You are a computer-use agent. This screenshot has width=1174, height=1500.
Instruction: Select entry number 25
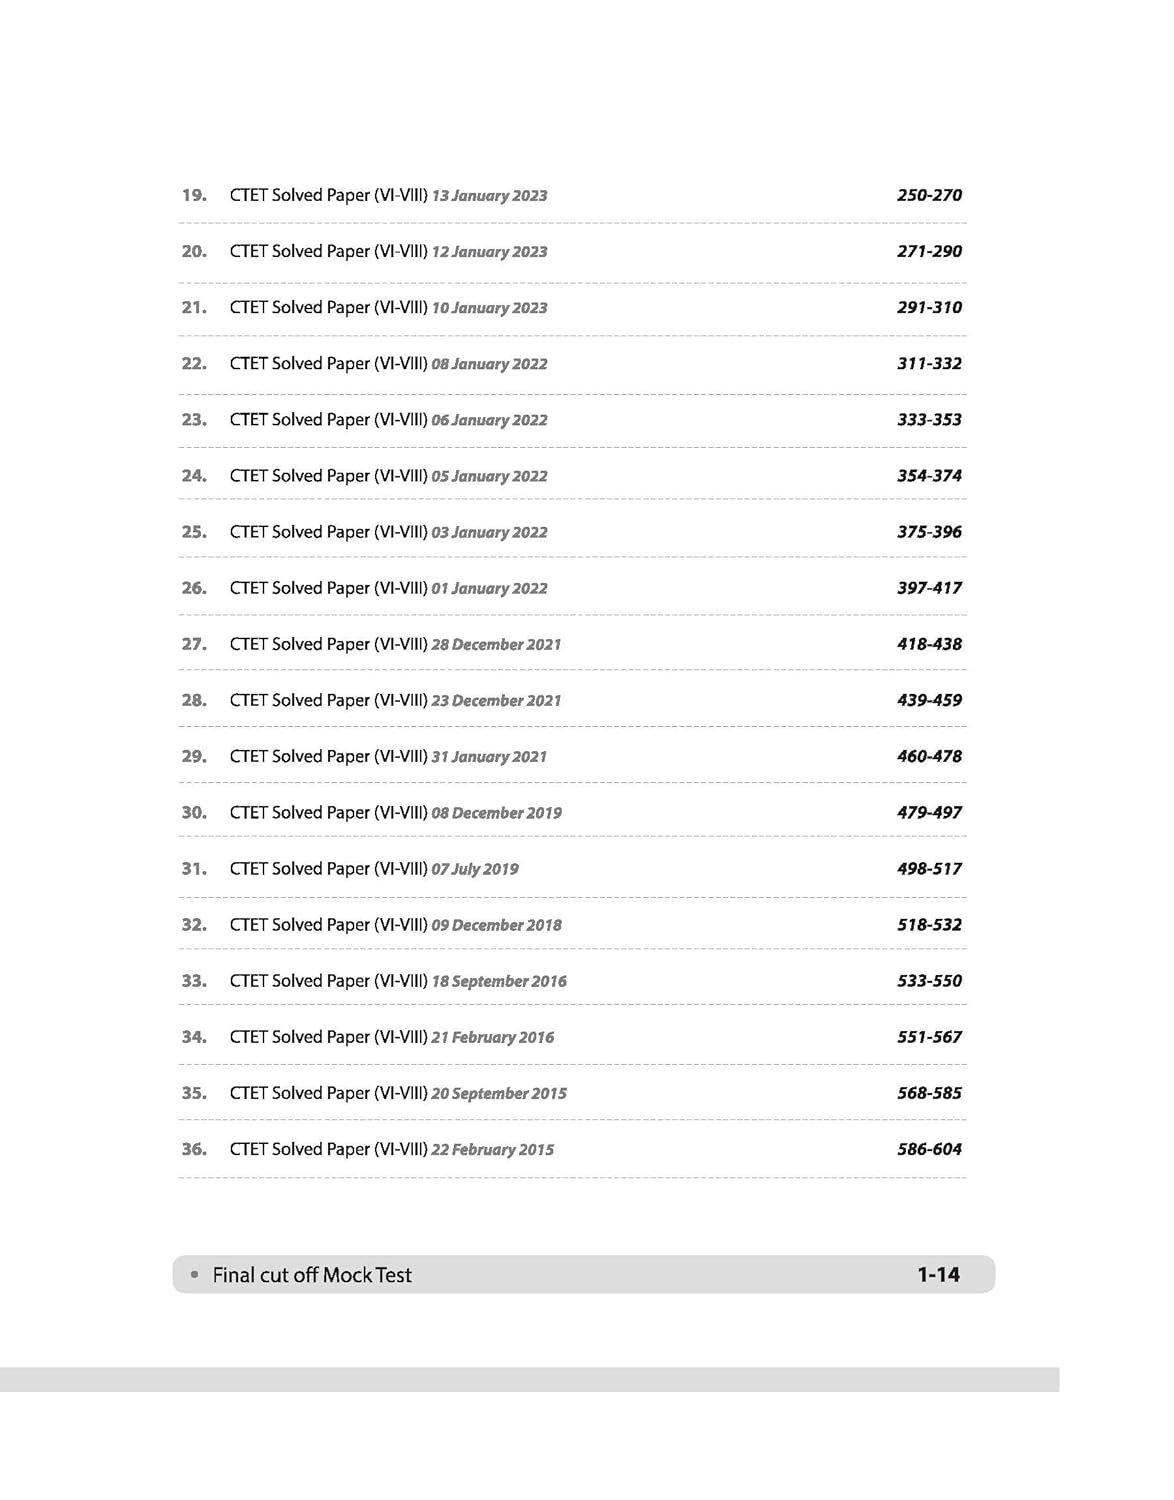tap(194, 531)
